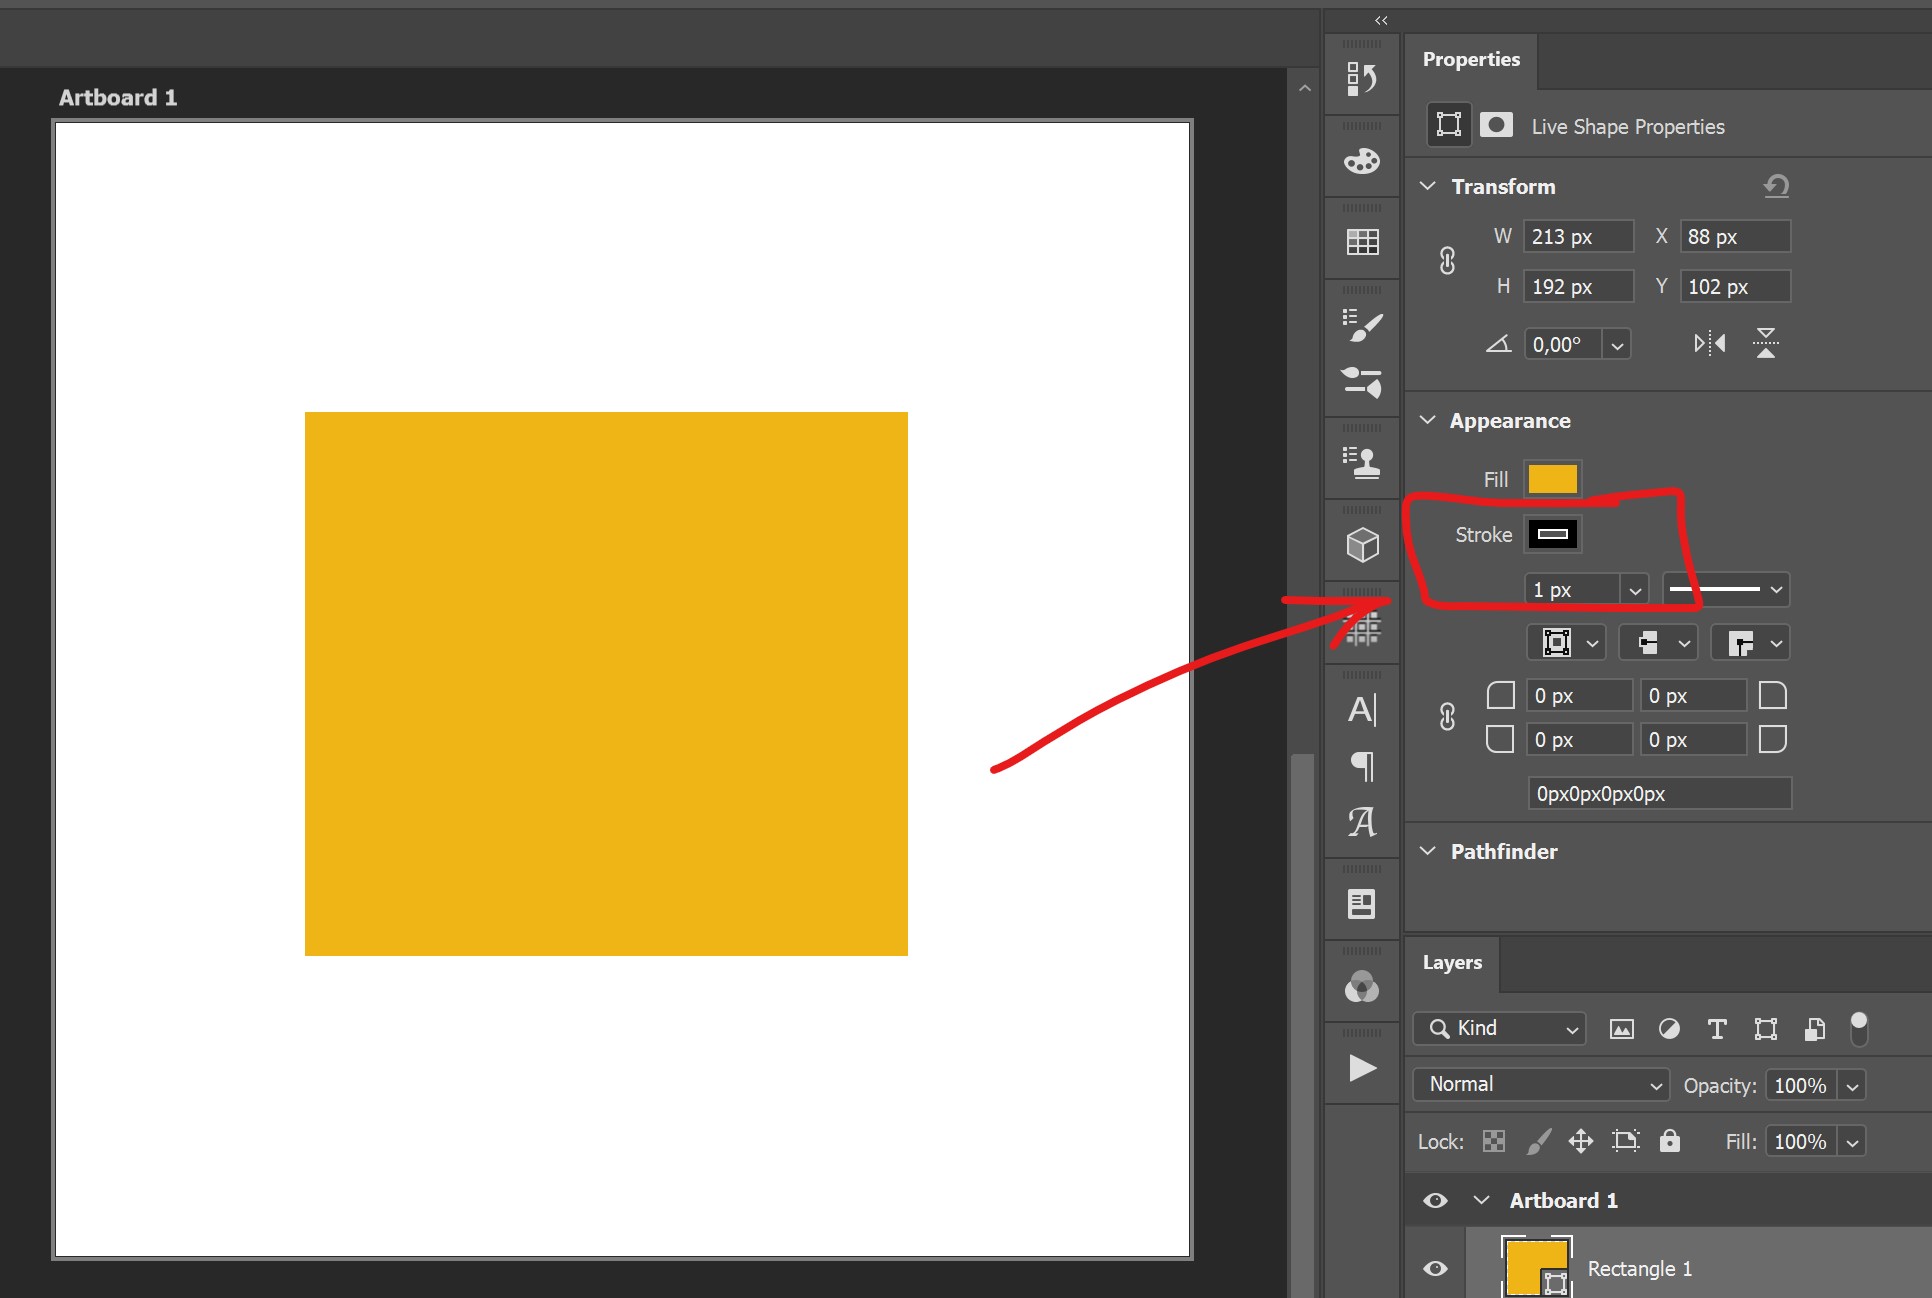Toggle Artboard 1 visibility eye

[1435, 1200]
